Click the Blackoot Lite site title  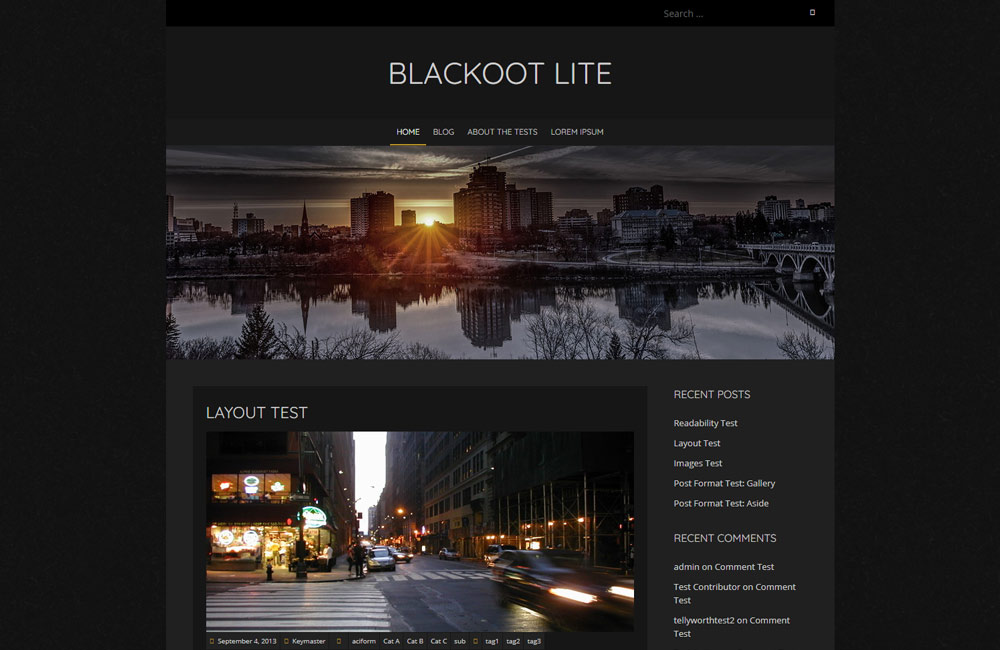click(500, 74)
